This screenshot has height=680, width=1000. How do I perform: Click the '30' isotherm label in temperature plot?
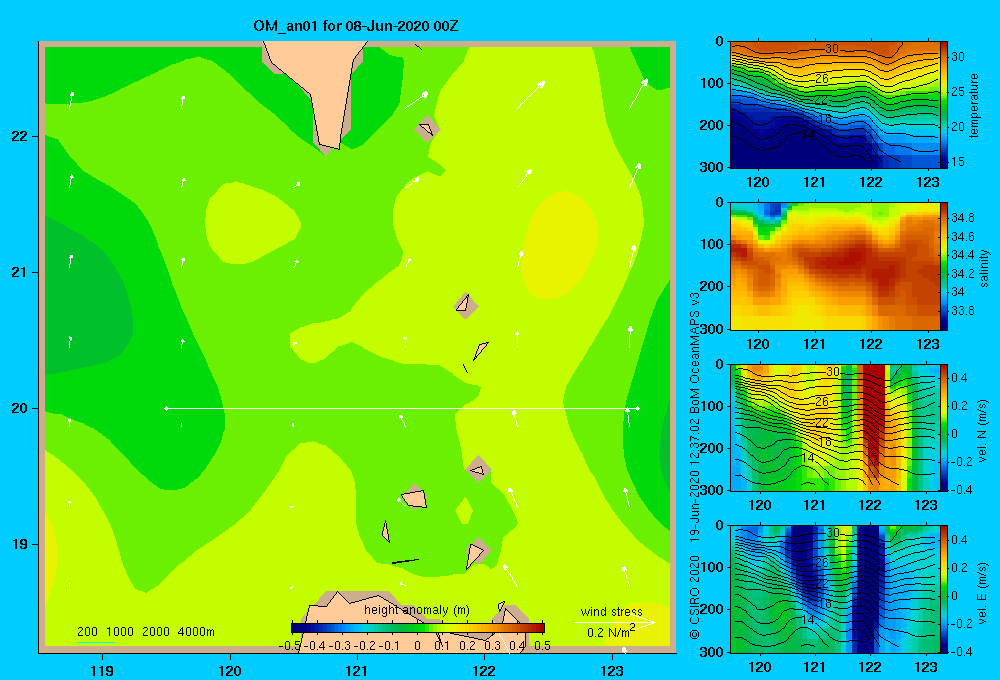click(832, 49)
